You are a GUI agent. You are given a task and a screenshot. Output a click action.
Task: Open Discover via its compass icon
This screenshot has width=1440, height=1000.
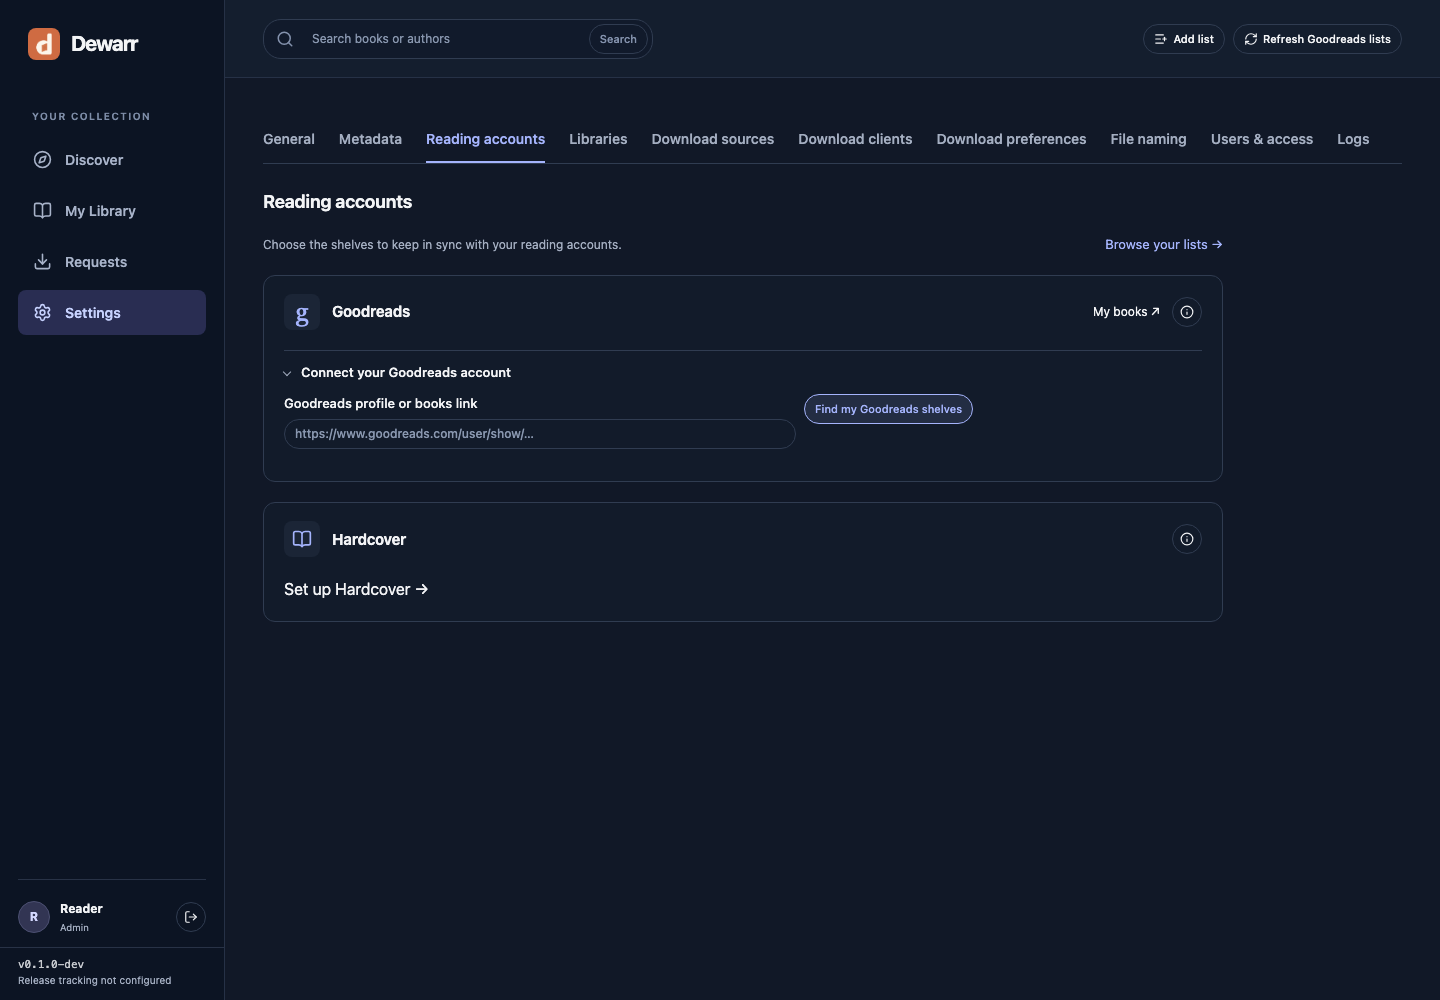pos(42,160)
